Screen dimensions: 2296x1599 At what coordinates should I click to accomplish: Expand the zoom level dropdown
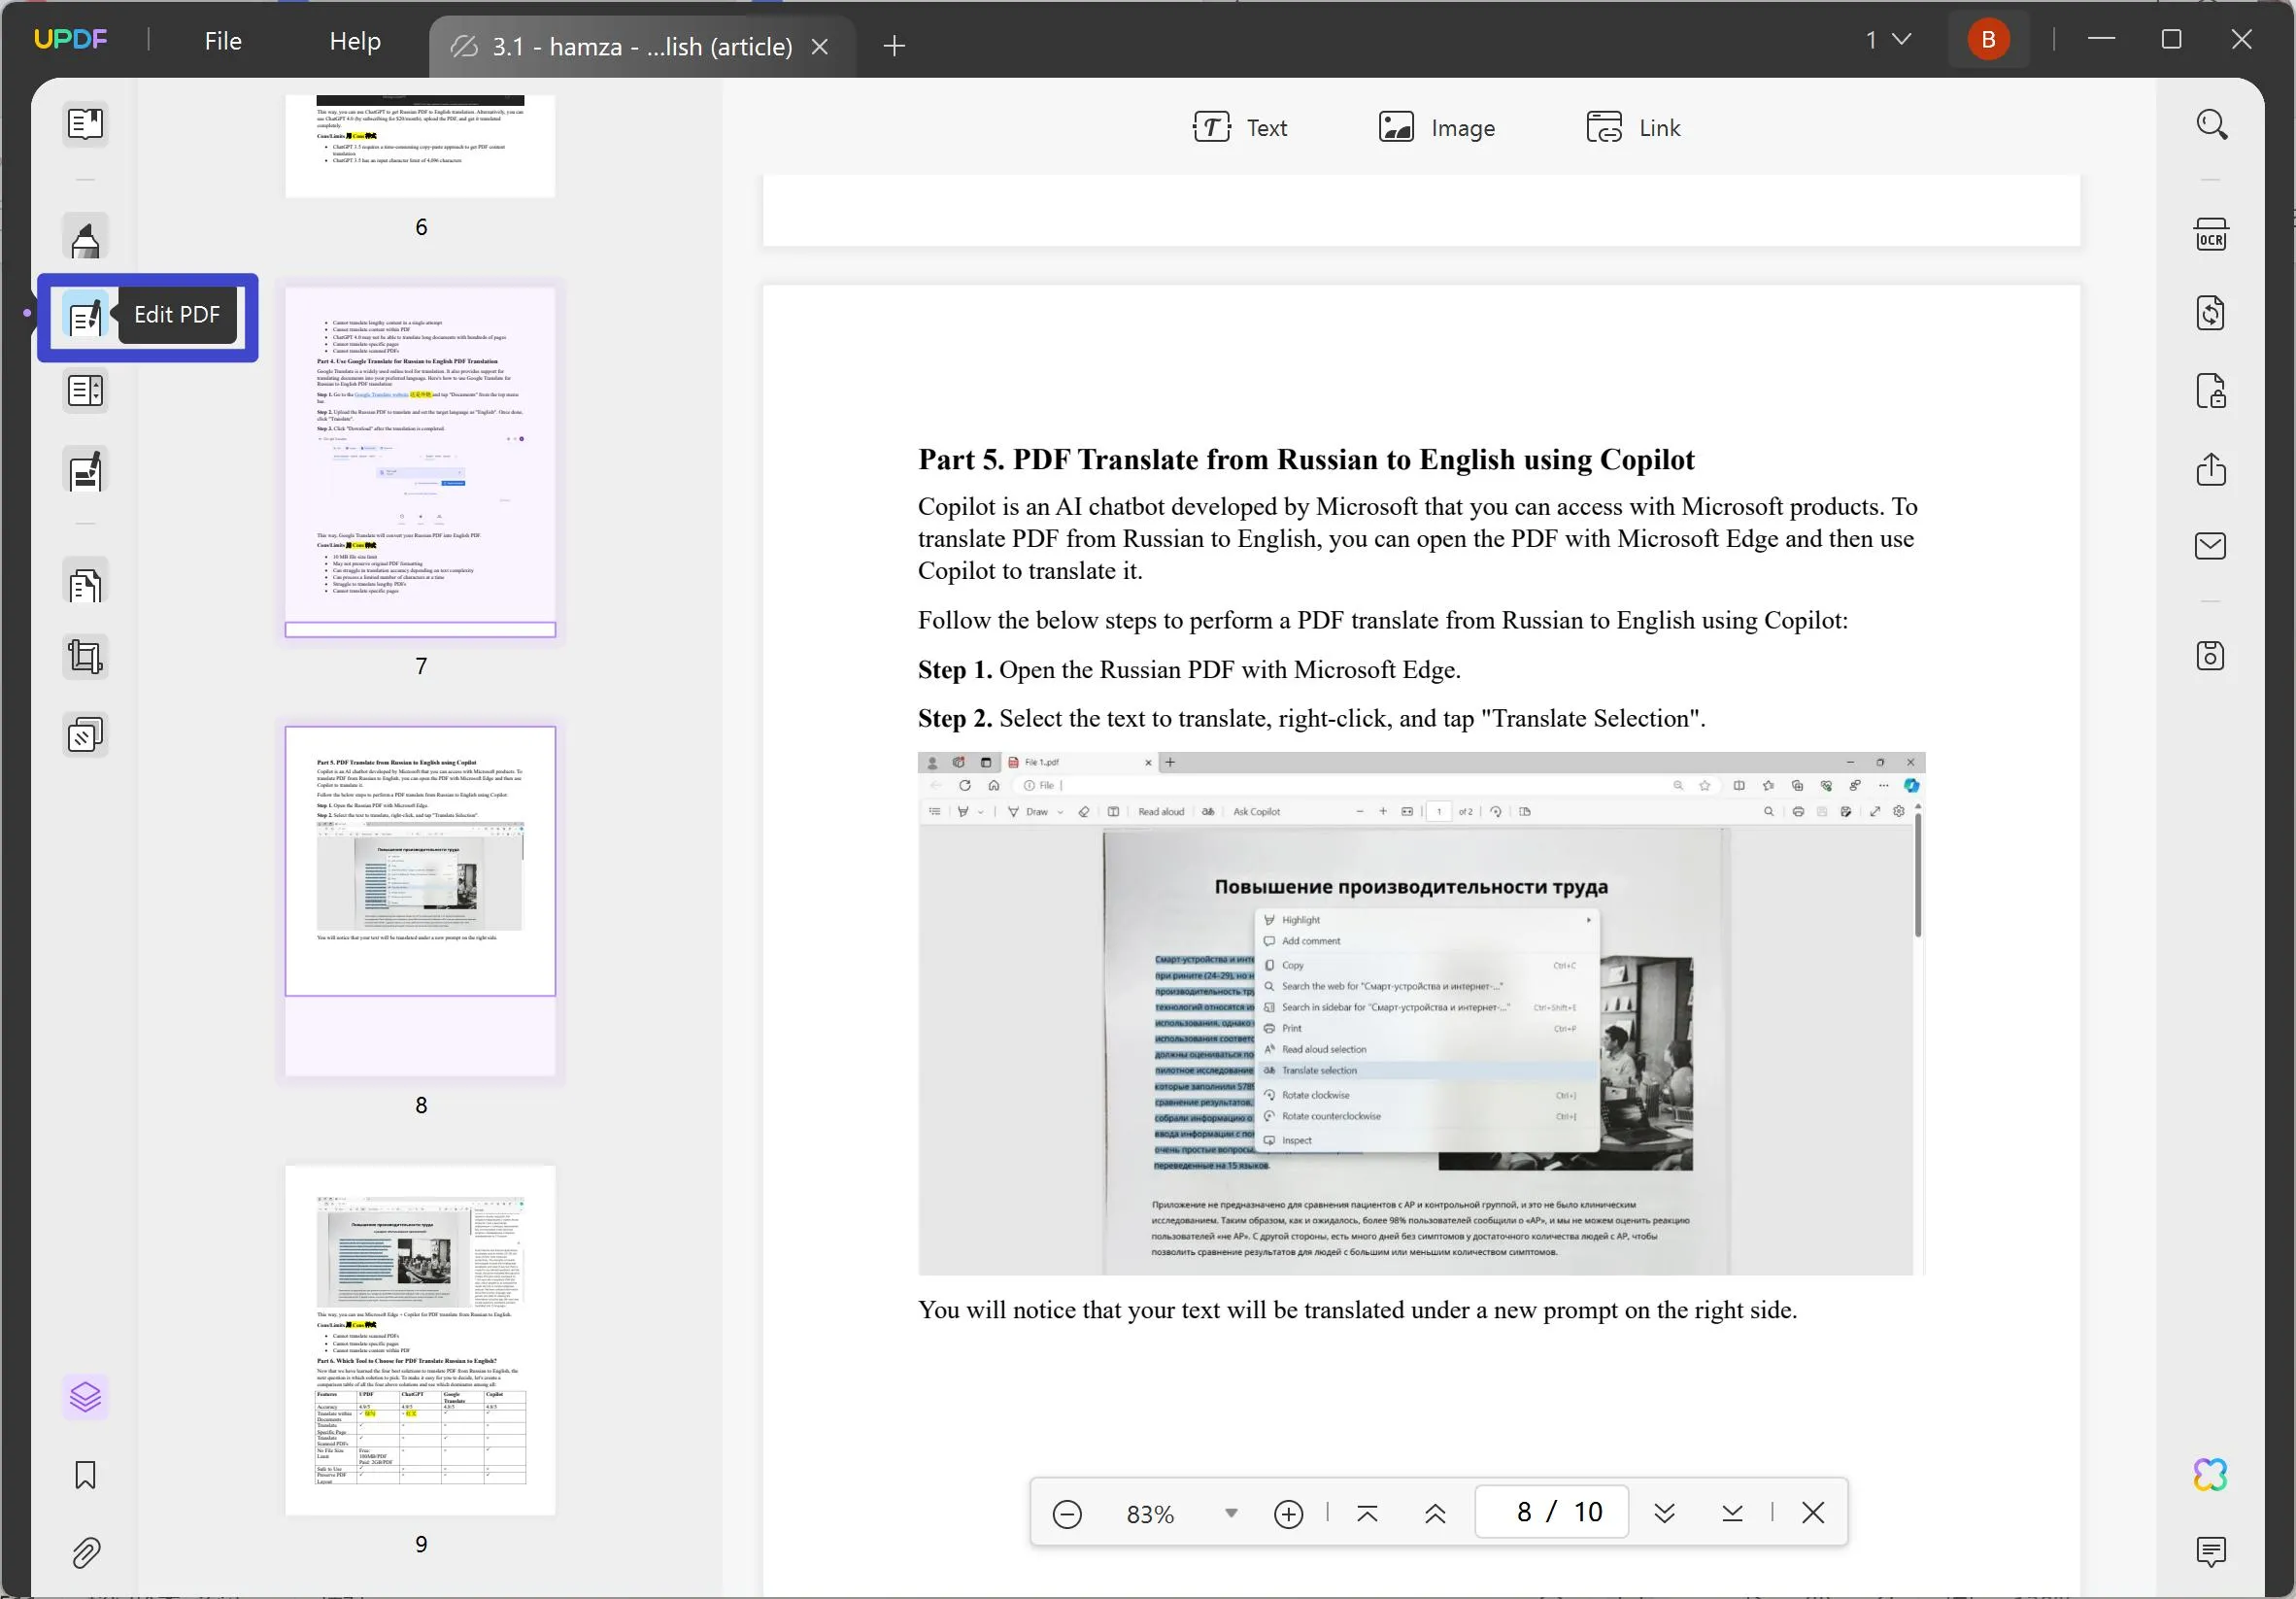1231,1514
